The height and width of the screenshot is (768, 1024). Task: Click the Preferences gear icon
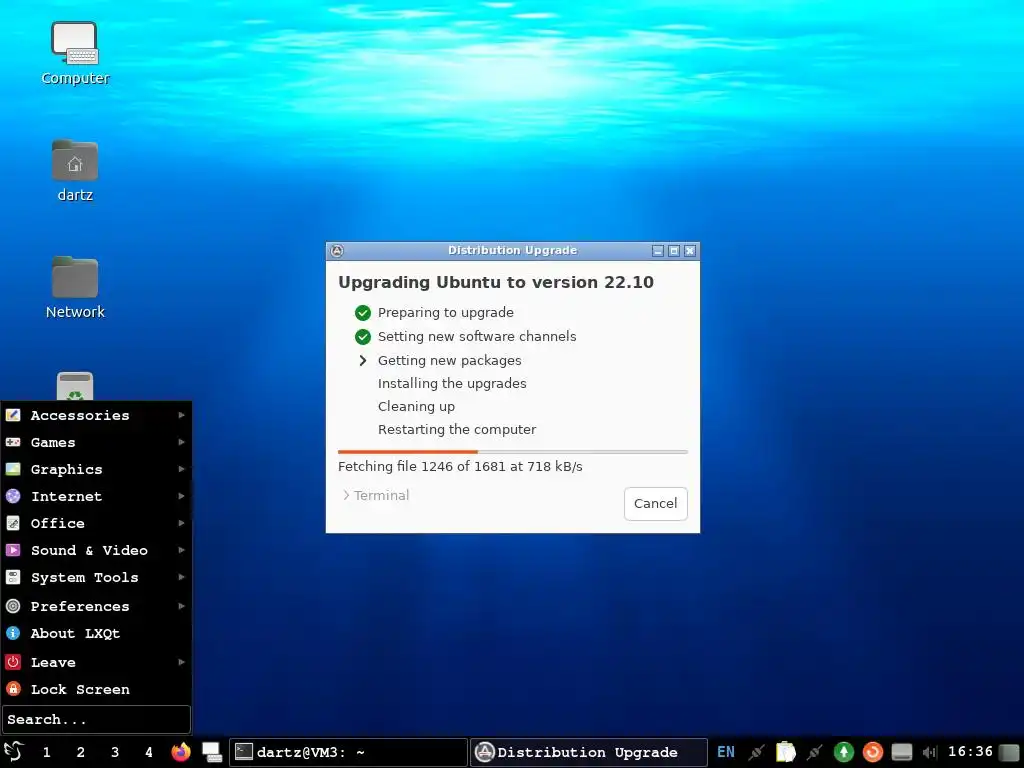pos(13,606)
